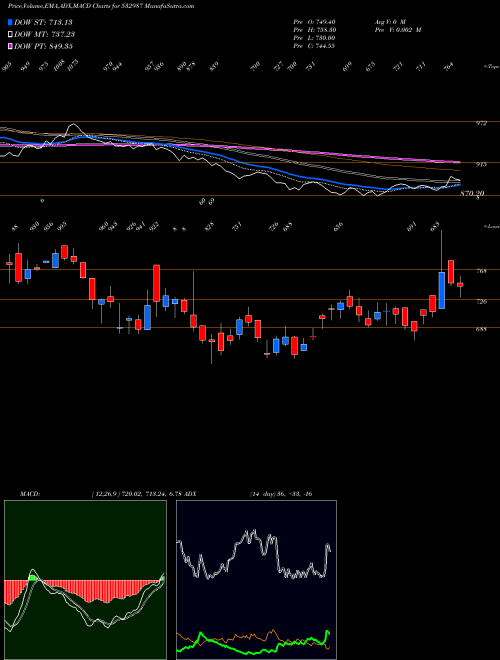Click the blue DOW ST legend swatch
Image resolution: width=500 pixels, height=660 pixels.
[x=10, y=22]
